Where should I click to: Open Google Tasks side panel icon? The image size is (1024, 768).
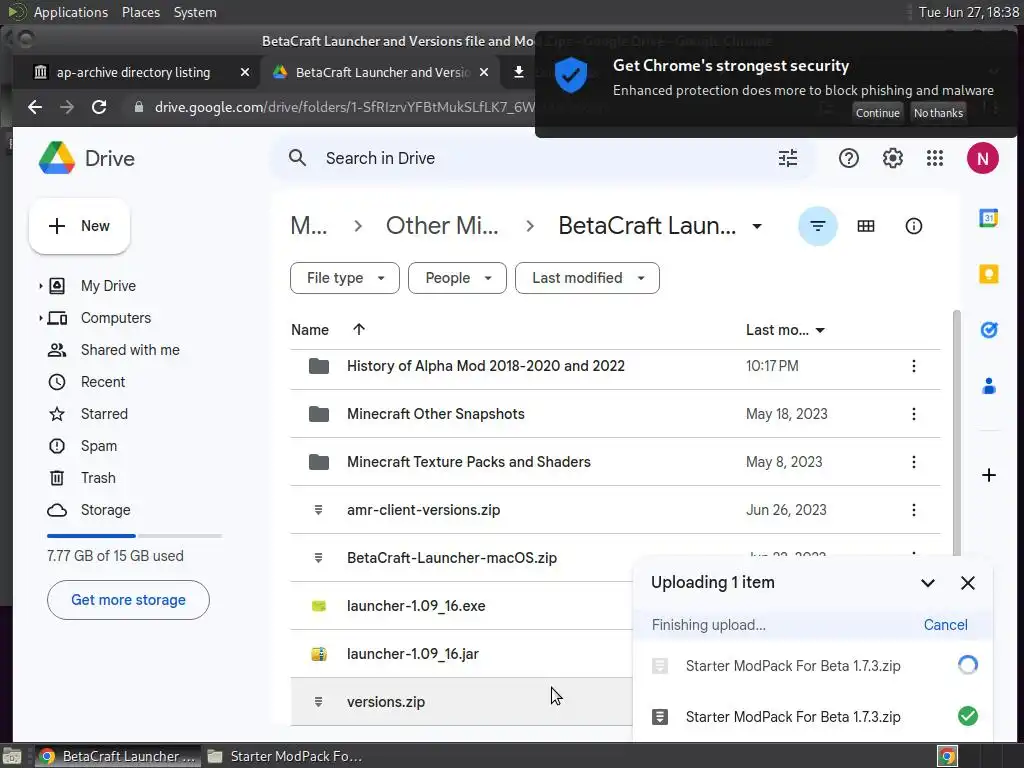coord(989,329)
